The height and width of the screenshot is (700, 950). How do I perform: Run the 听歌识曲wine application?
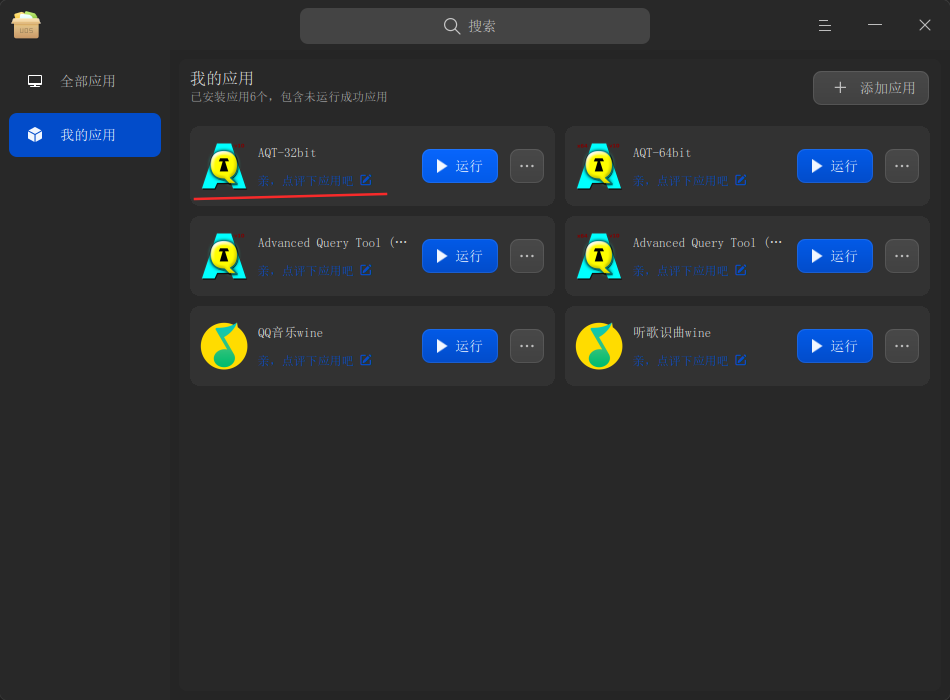point(835,346)
